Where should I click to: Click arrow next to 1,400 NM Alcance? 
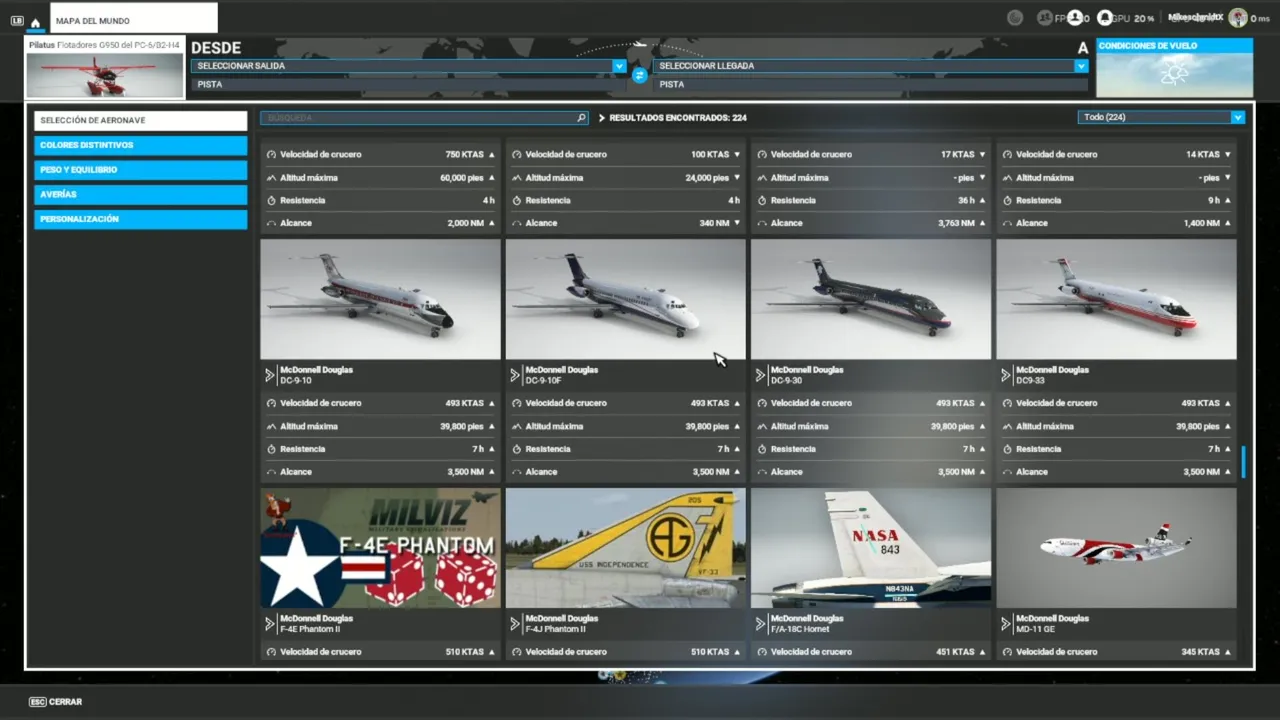click(1228, 223)
